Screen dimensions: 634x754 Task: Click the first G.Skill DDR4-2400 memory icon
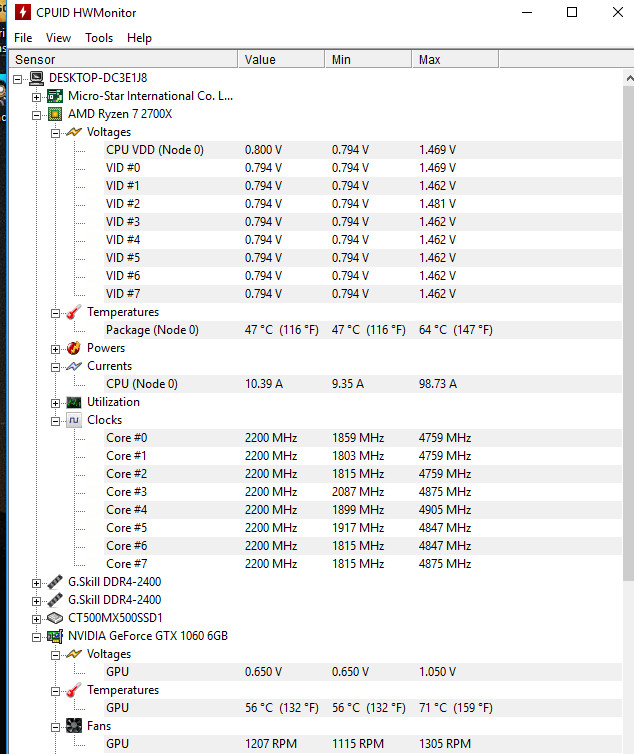55,582
